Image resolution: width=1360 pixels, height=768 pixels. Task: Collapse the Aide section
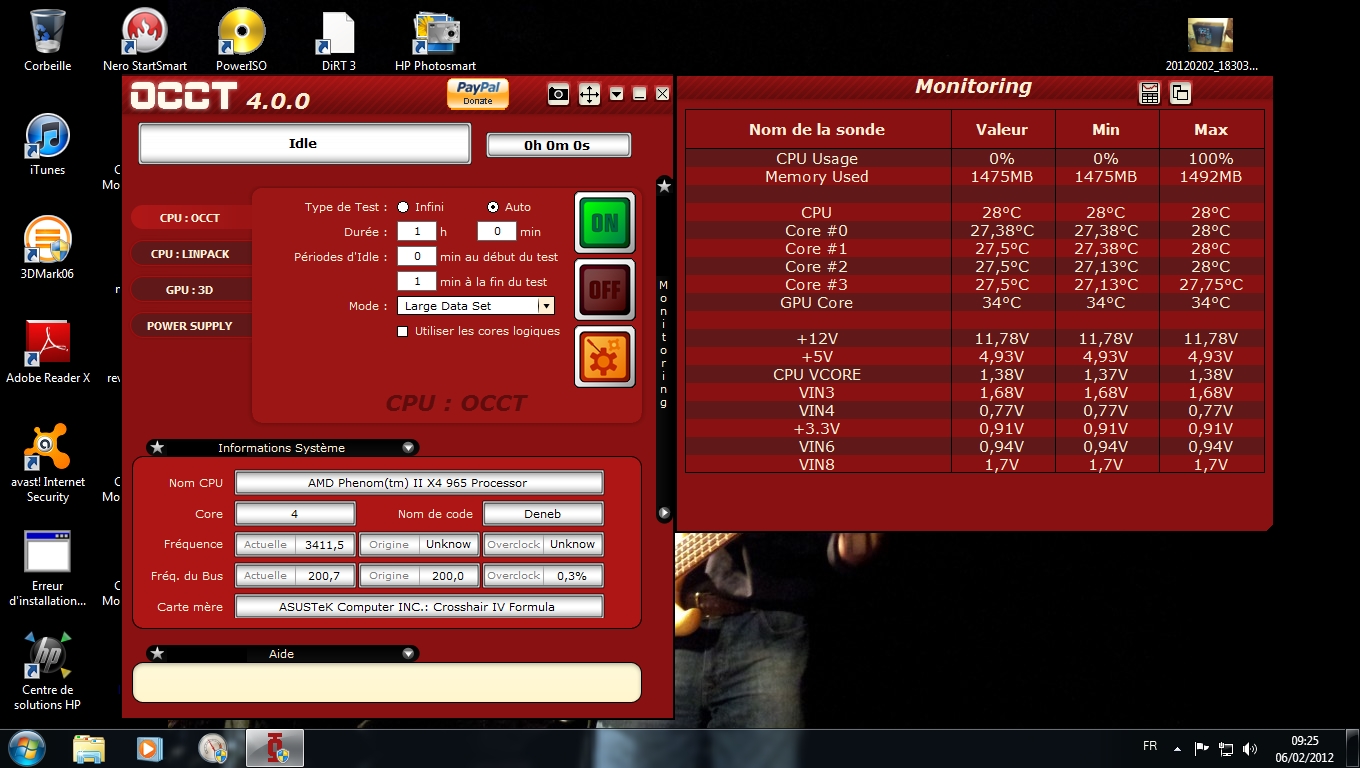[x=408, y=654]
